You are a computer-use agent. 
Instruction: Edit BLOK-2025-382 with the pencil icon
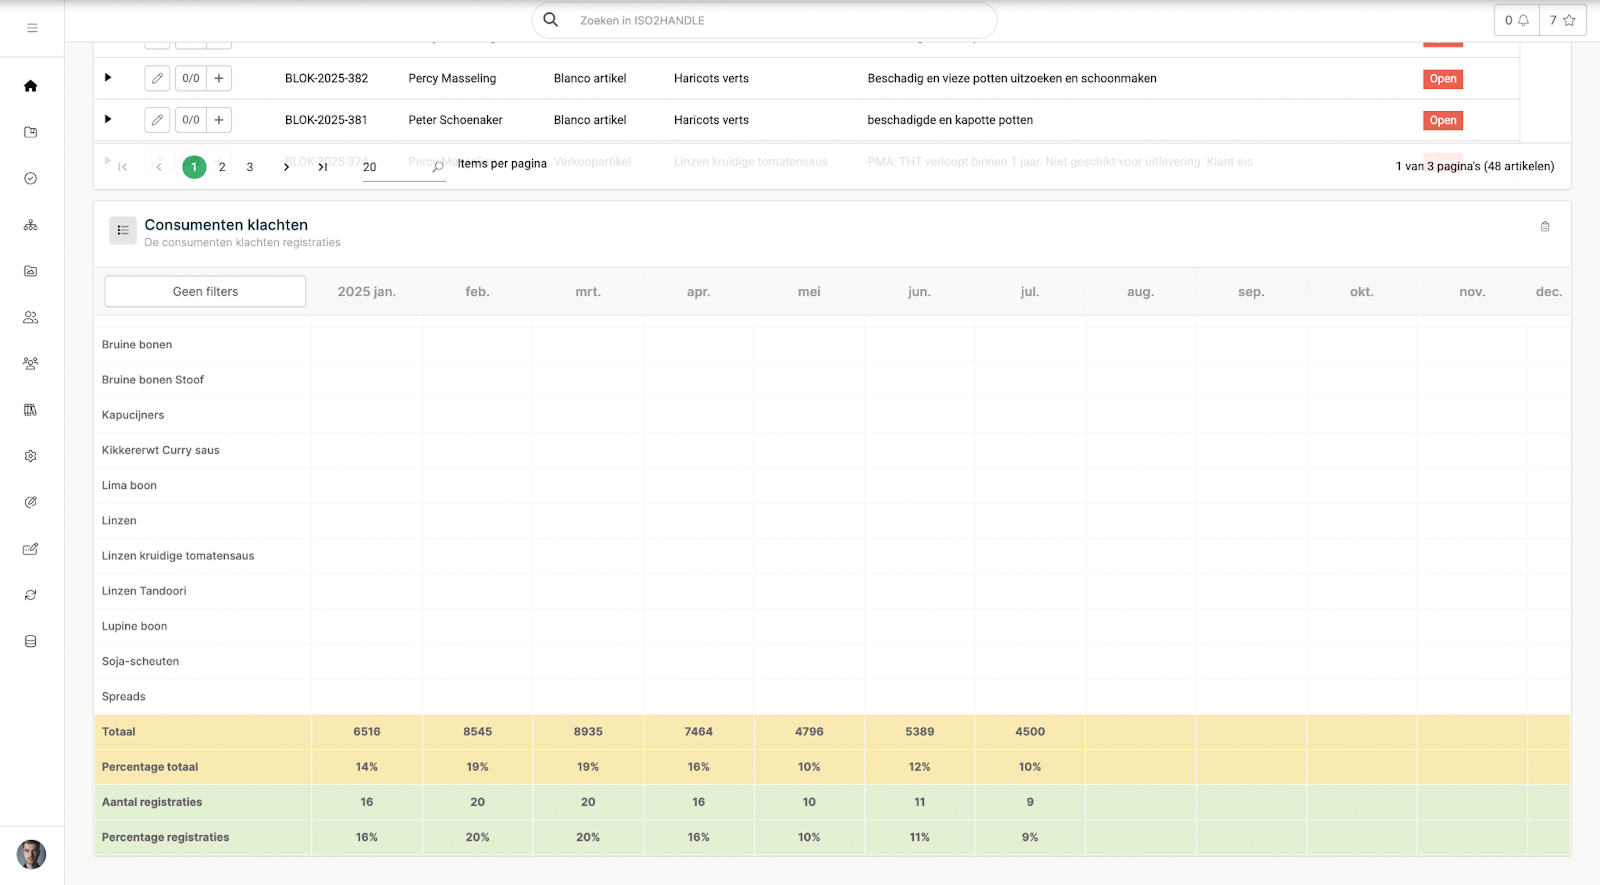(157, 78)
